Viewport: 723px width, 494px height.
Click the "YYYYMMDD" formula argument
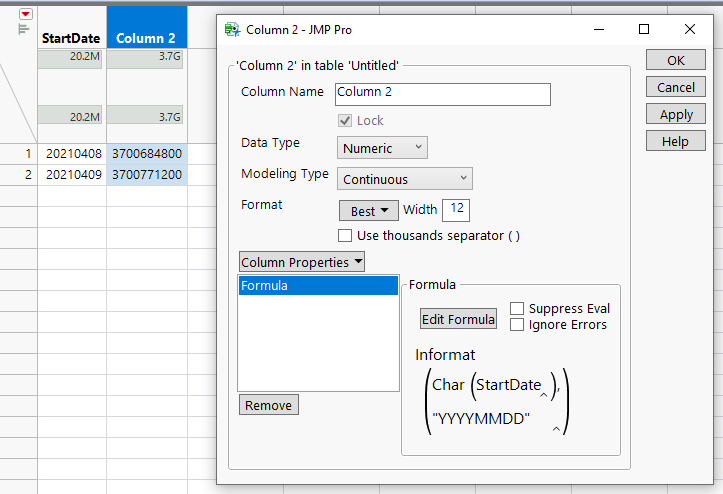(481, 419)
